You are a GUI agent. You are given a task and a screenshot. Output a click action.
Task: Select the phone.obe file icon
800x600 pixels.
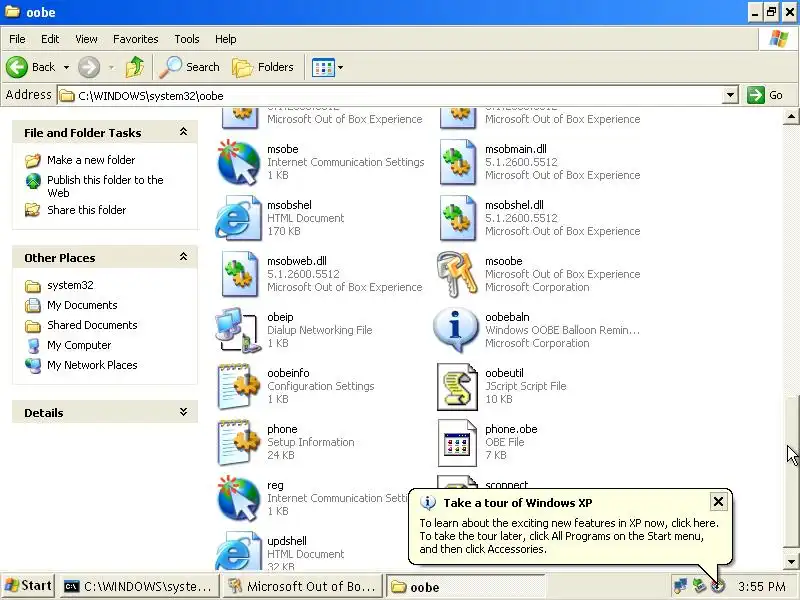click(x=457, y=443)
